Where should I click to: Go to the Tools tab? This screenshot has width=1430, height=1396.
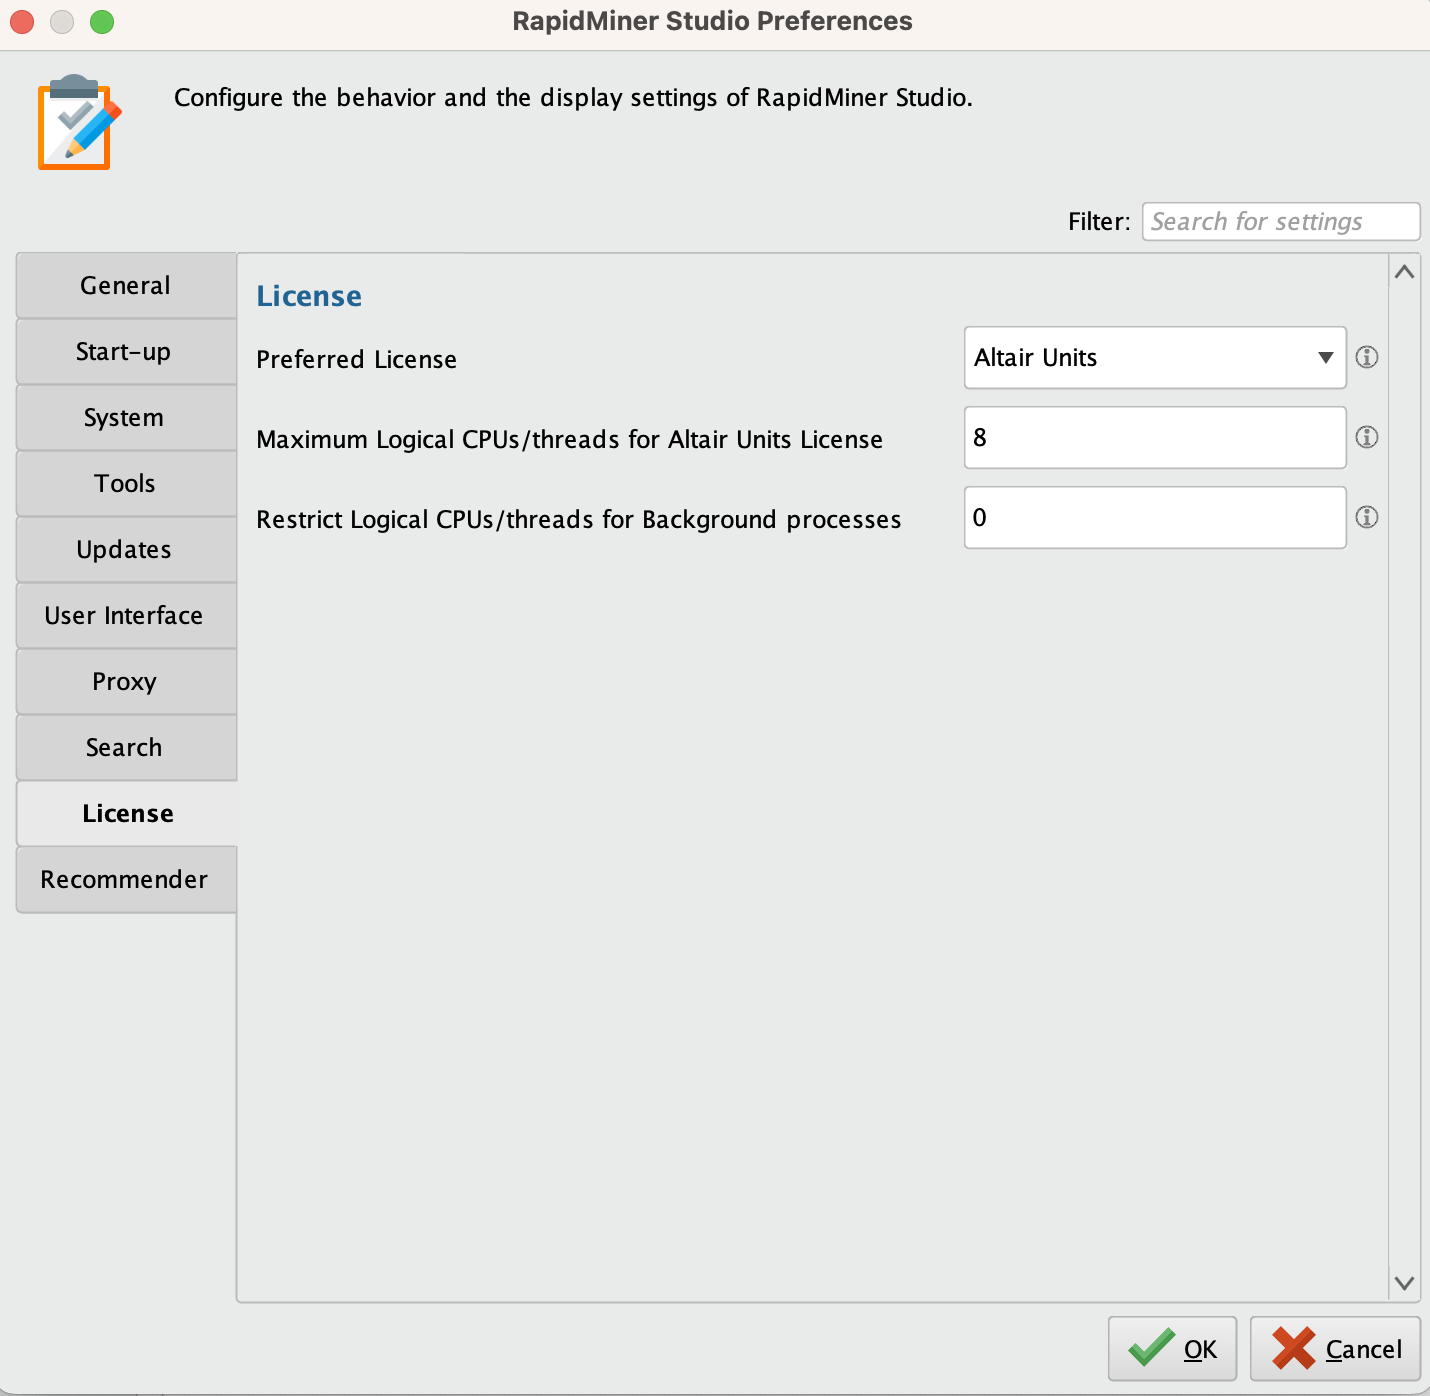tap(126, 484)
